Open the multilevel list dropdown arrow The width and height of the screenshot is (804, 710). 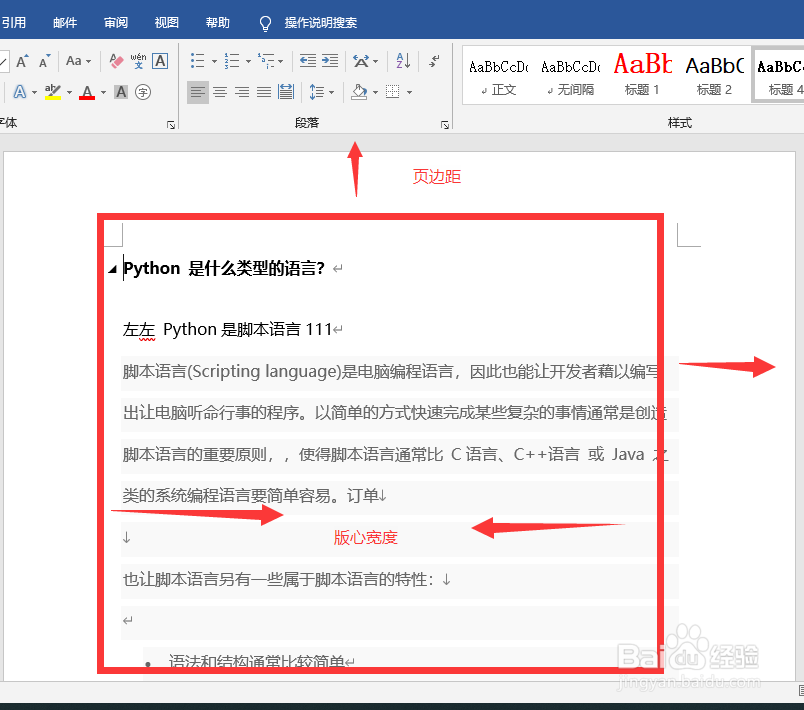280,62
